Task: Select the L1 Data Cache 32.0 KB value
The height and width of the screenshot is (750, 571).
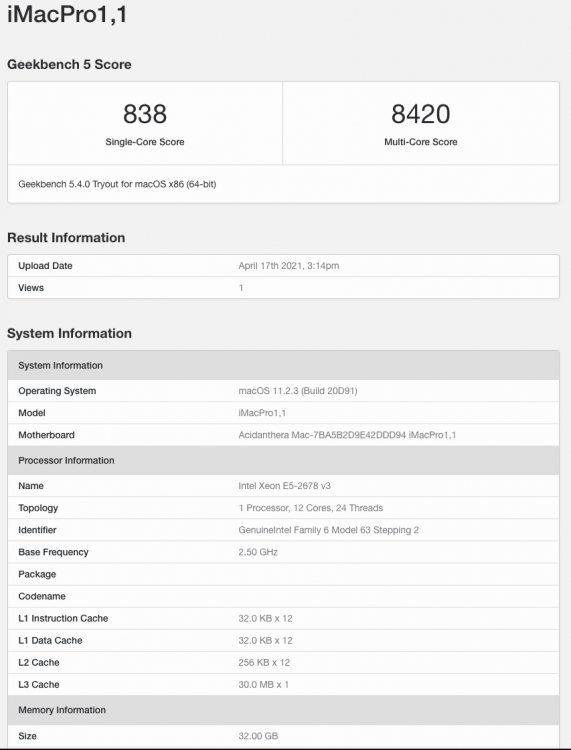Action: click(x=265, y=640)
